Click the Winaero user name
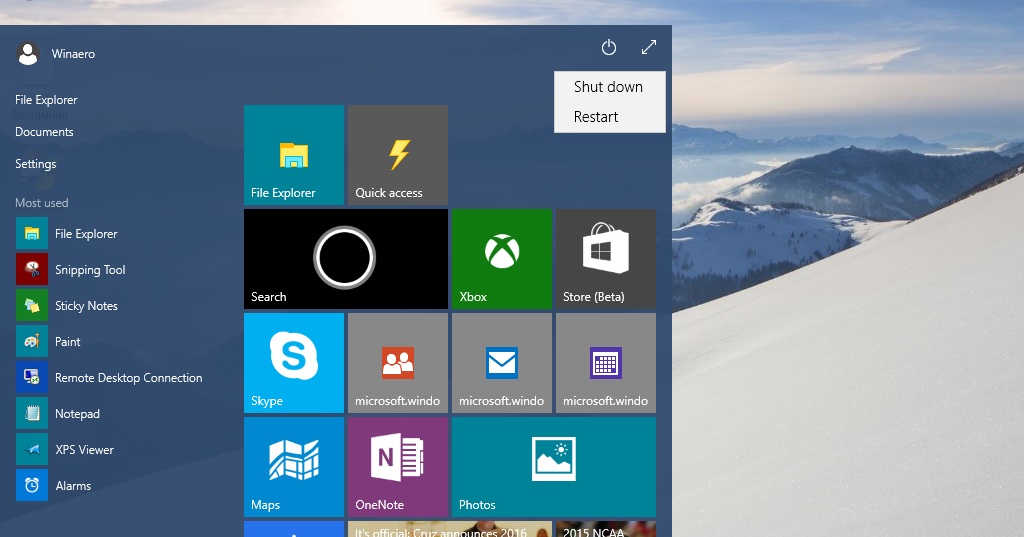The image size is (1024, 537). (73, 54)
